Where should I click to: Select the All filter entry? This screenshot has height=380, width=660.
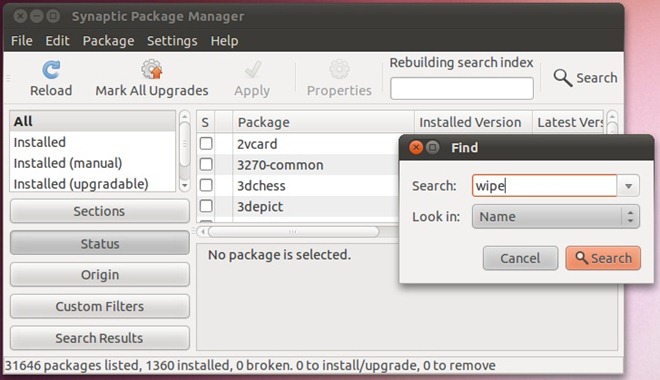[x=92, y=122]
